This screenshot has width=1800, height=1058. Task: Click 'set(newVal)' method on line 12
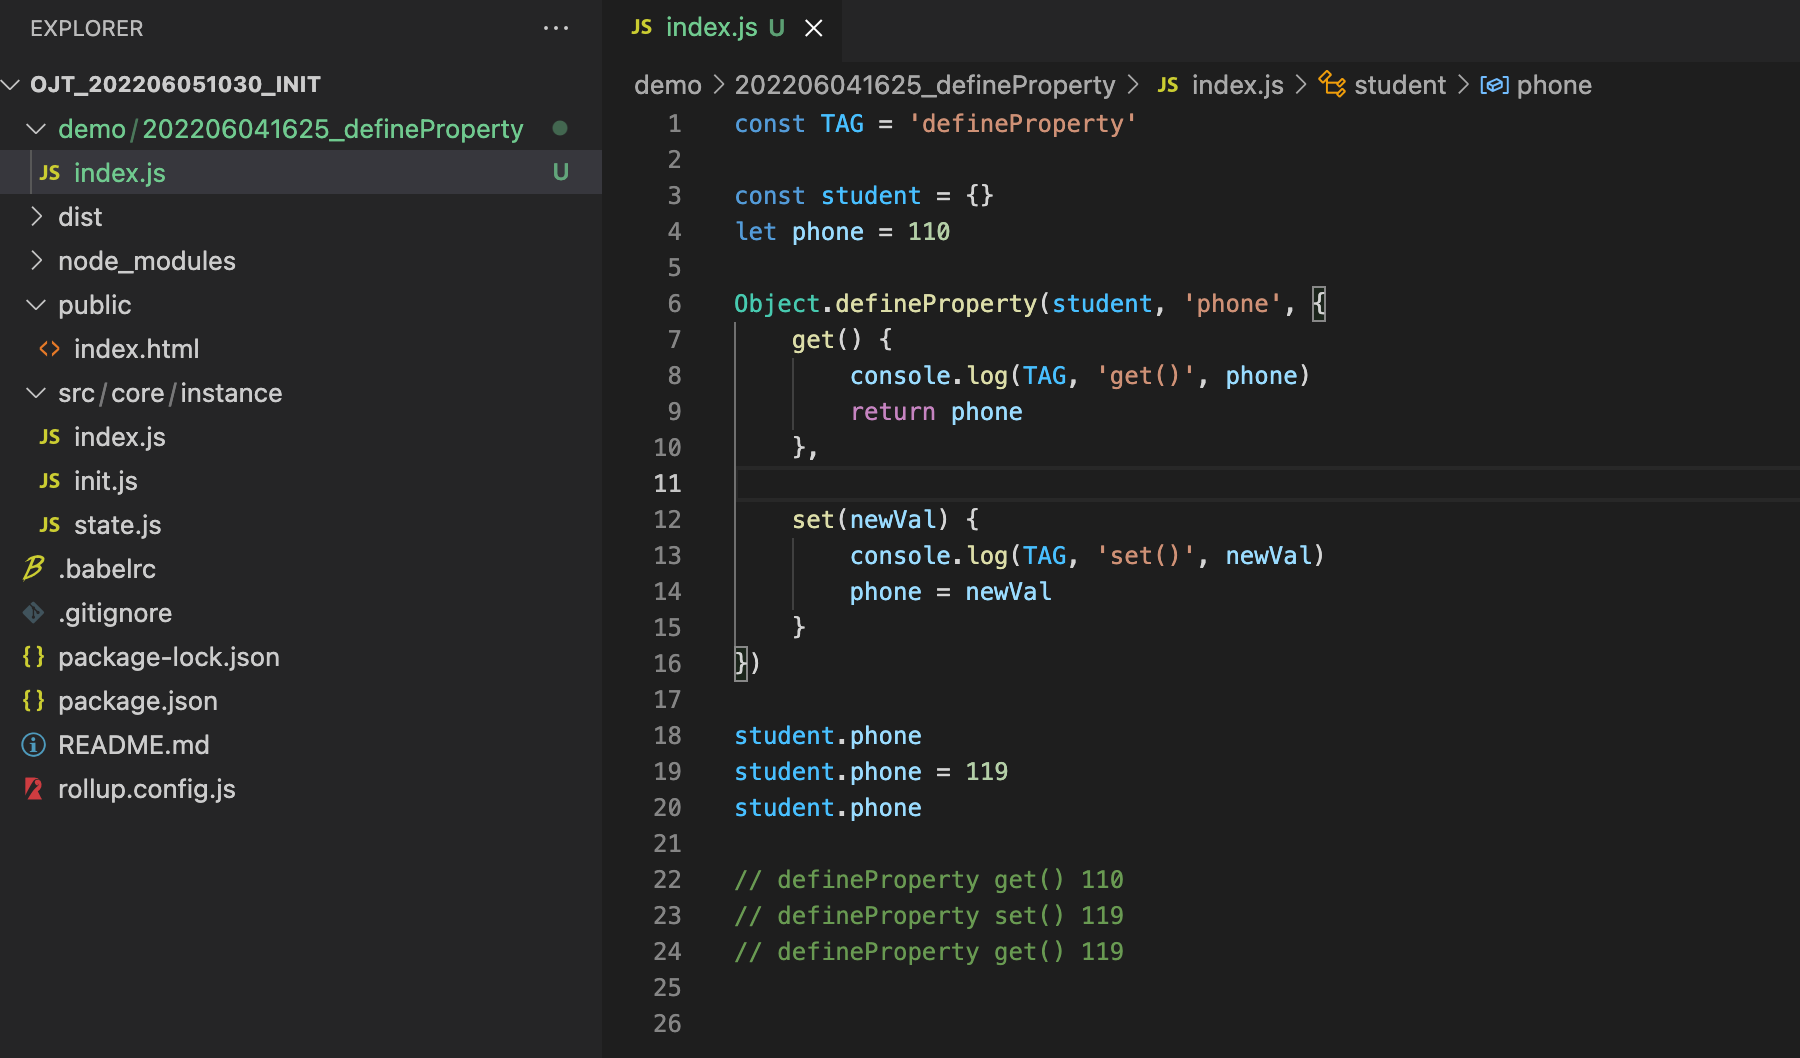tap(870, 520)
